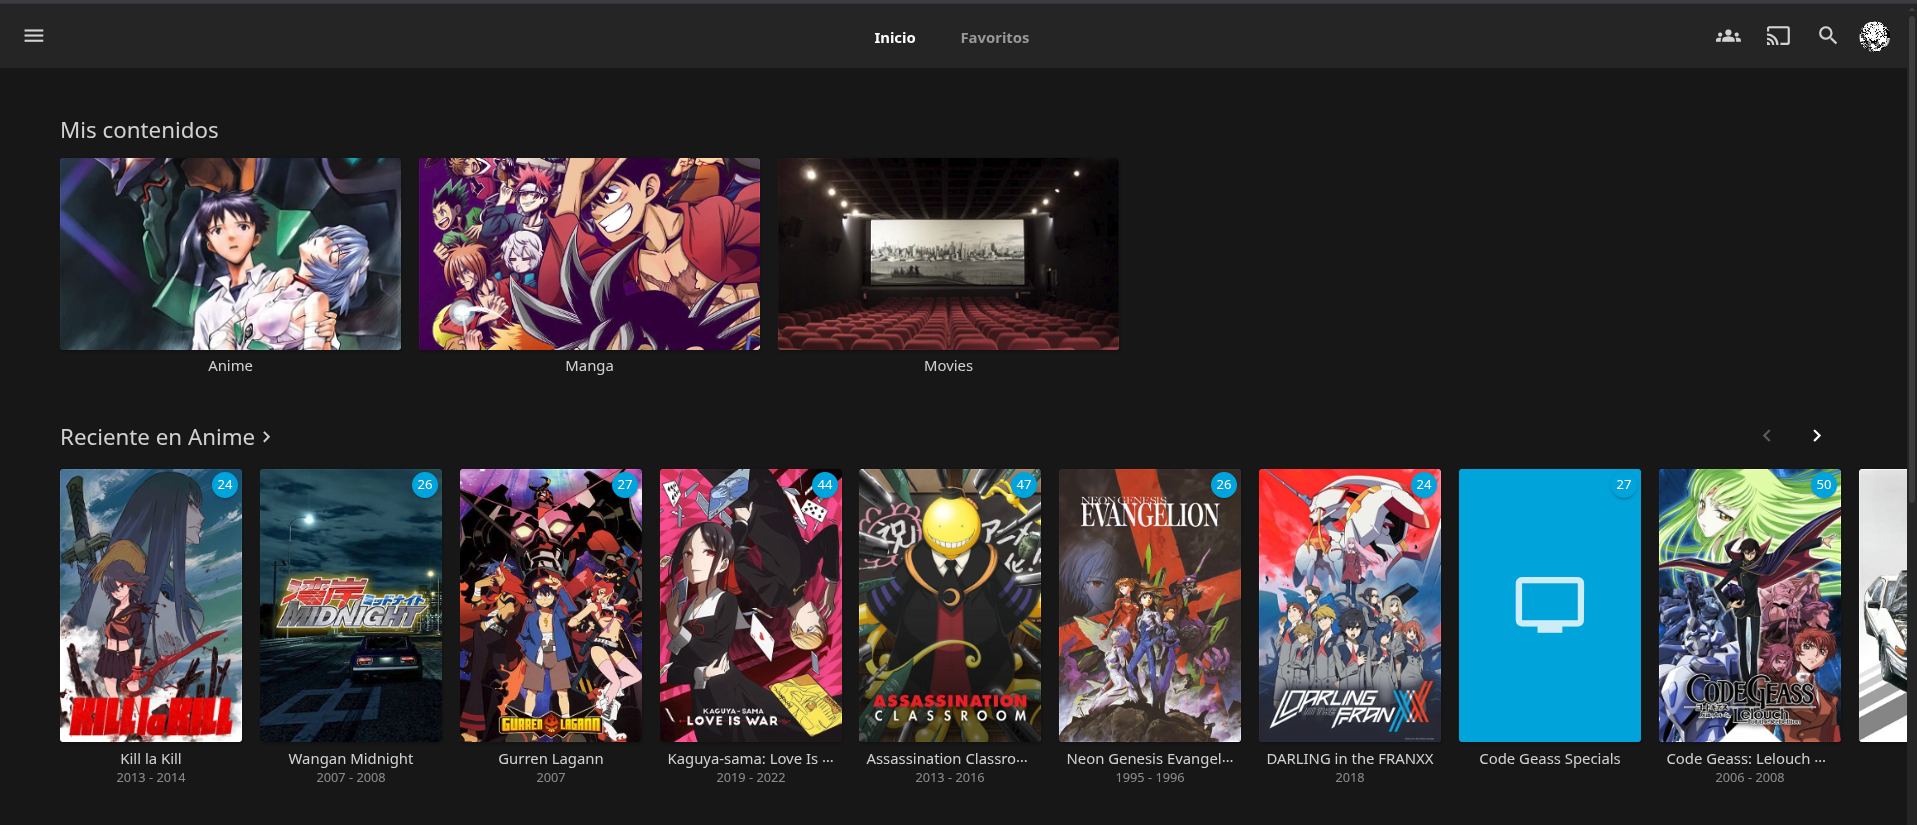Click the Anime library label
Viewport: 1917px width, 825px height.
tap(230, 366)
